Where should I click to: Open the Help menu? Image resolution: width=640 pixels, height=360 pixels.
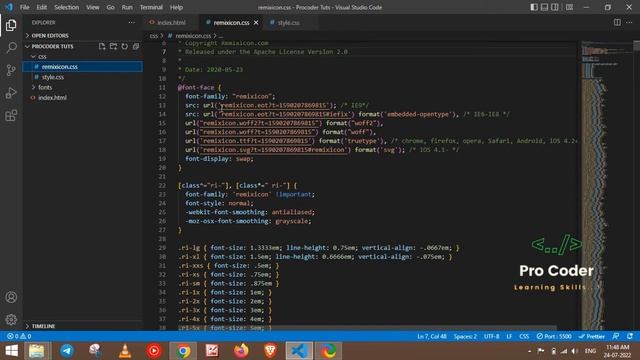(x=176, y=7)
